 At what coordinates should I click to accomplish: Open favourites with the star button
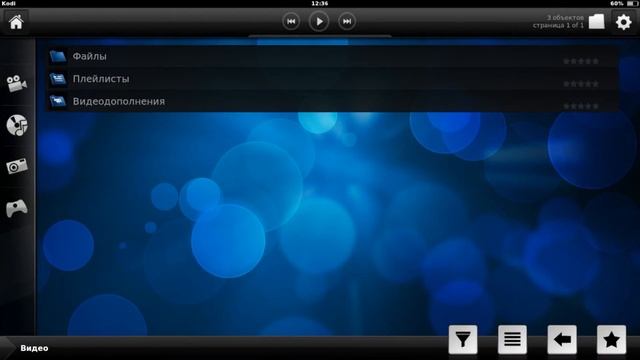click(611, 340)
